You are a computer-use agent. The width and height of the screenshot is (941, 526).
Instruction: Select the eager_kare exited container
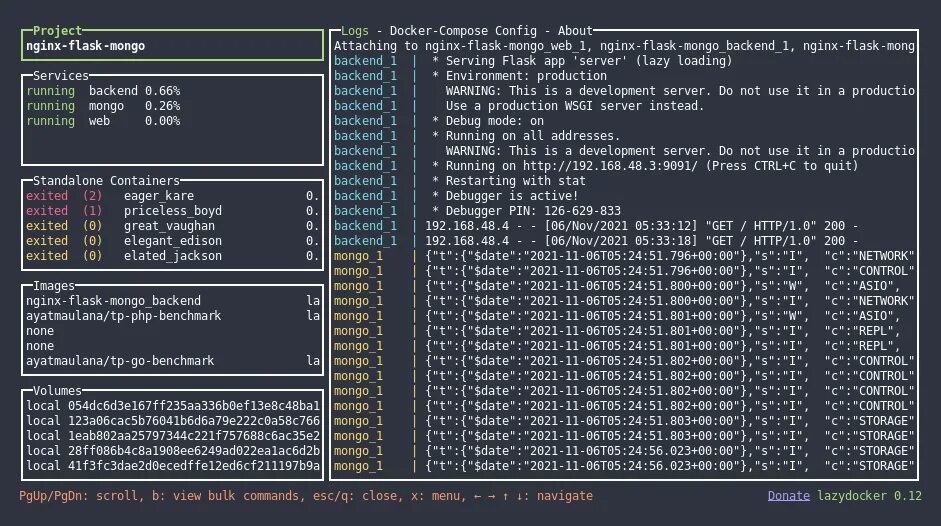(x=172, y=196)
